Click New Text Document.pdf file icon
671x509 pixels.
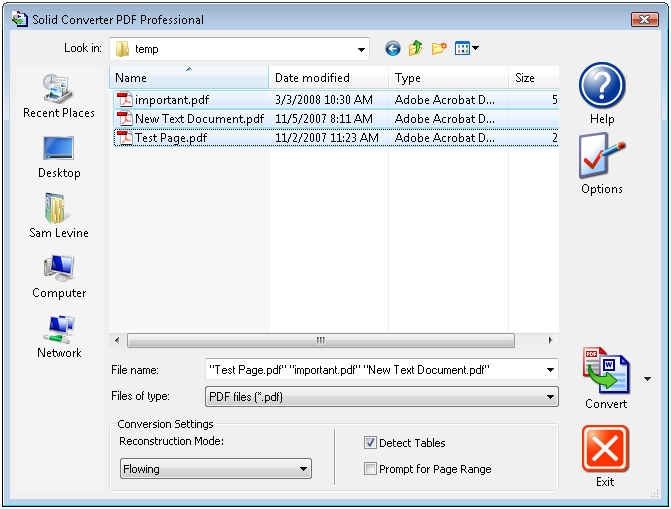pyautogui.click(x=125, y=119)
